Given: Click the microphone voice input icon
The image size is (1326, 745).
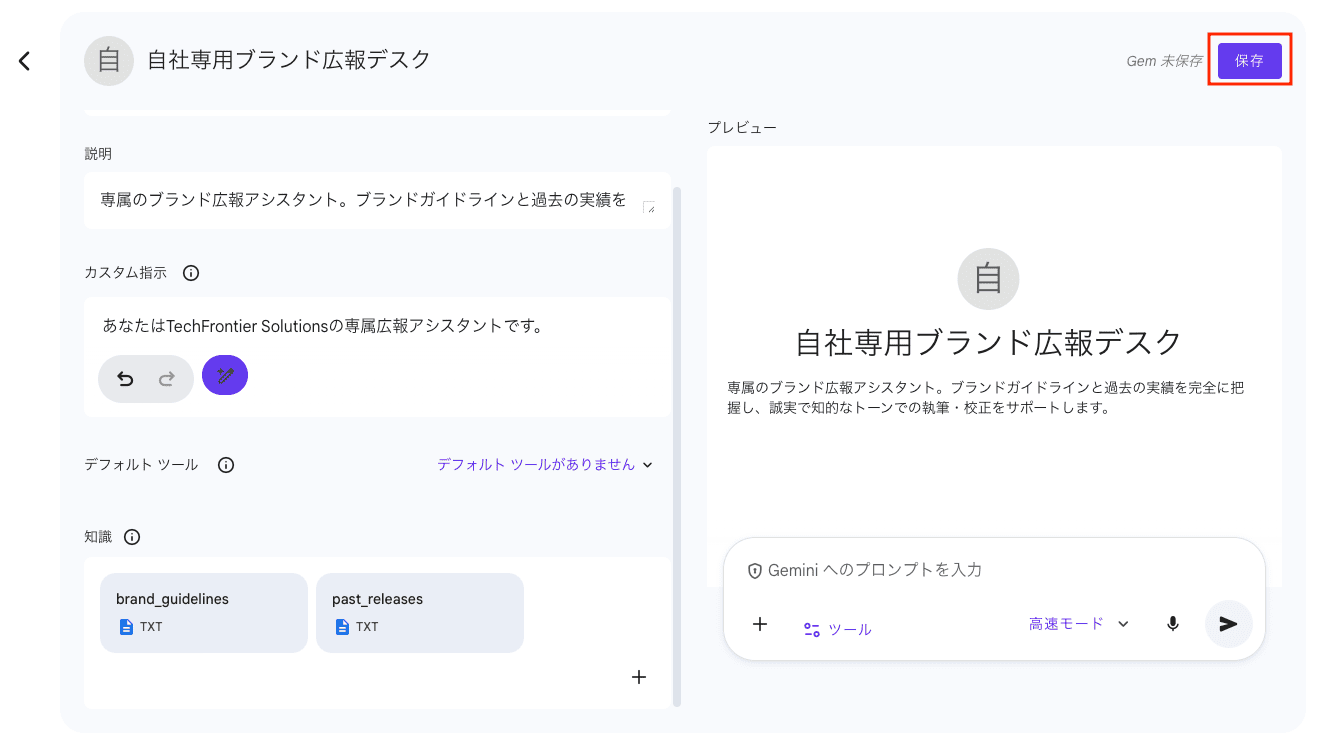Looking at the screenshot, I should click(x=1173, y=624).
